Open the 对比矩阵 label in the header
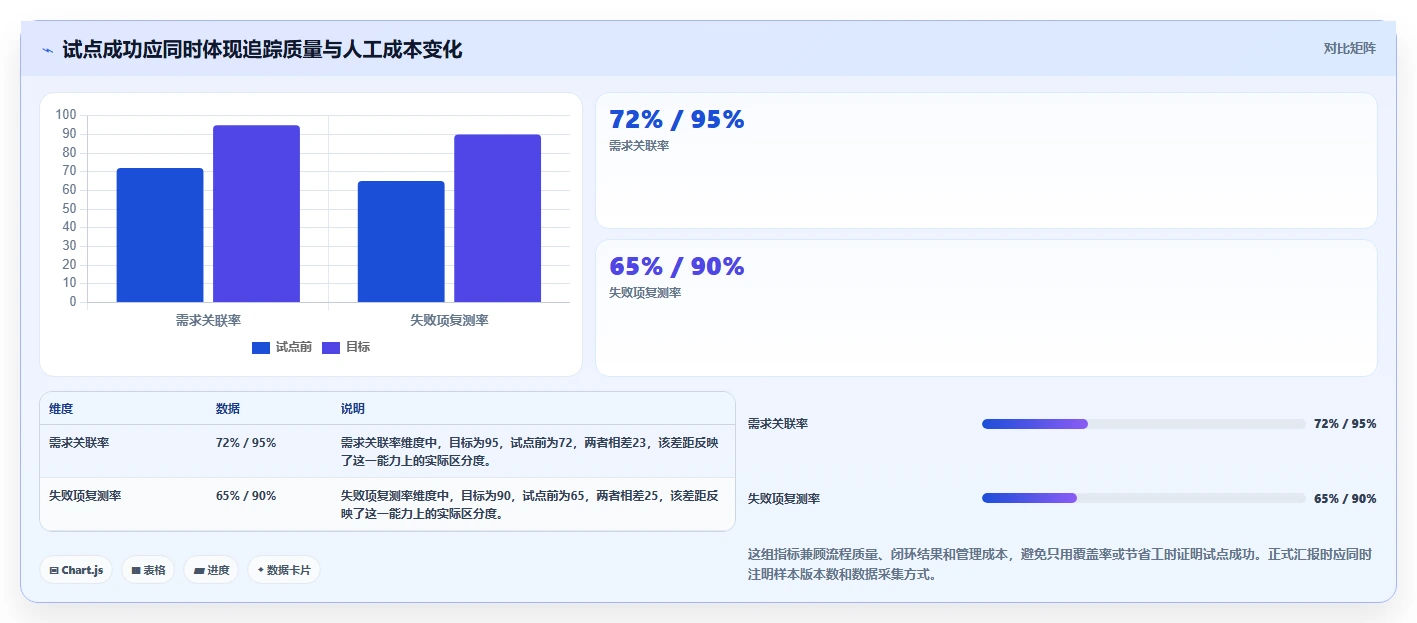 1349,48
